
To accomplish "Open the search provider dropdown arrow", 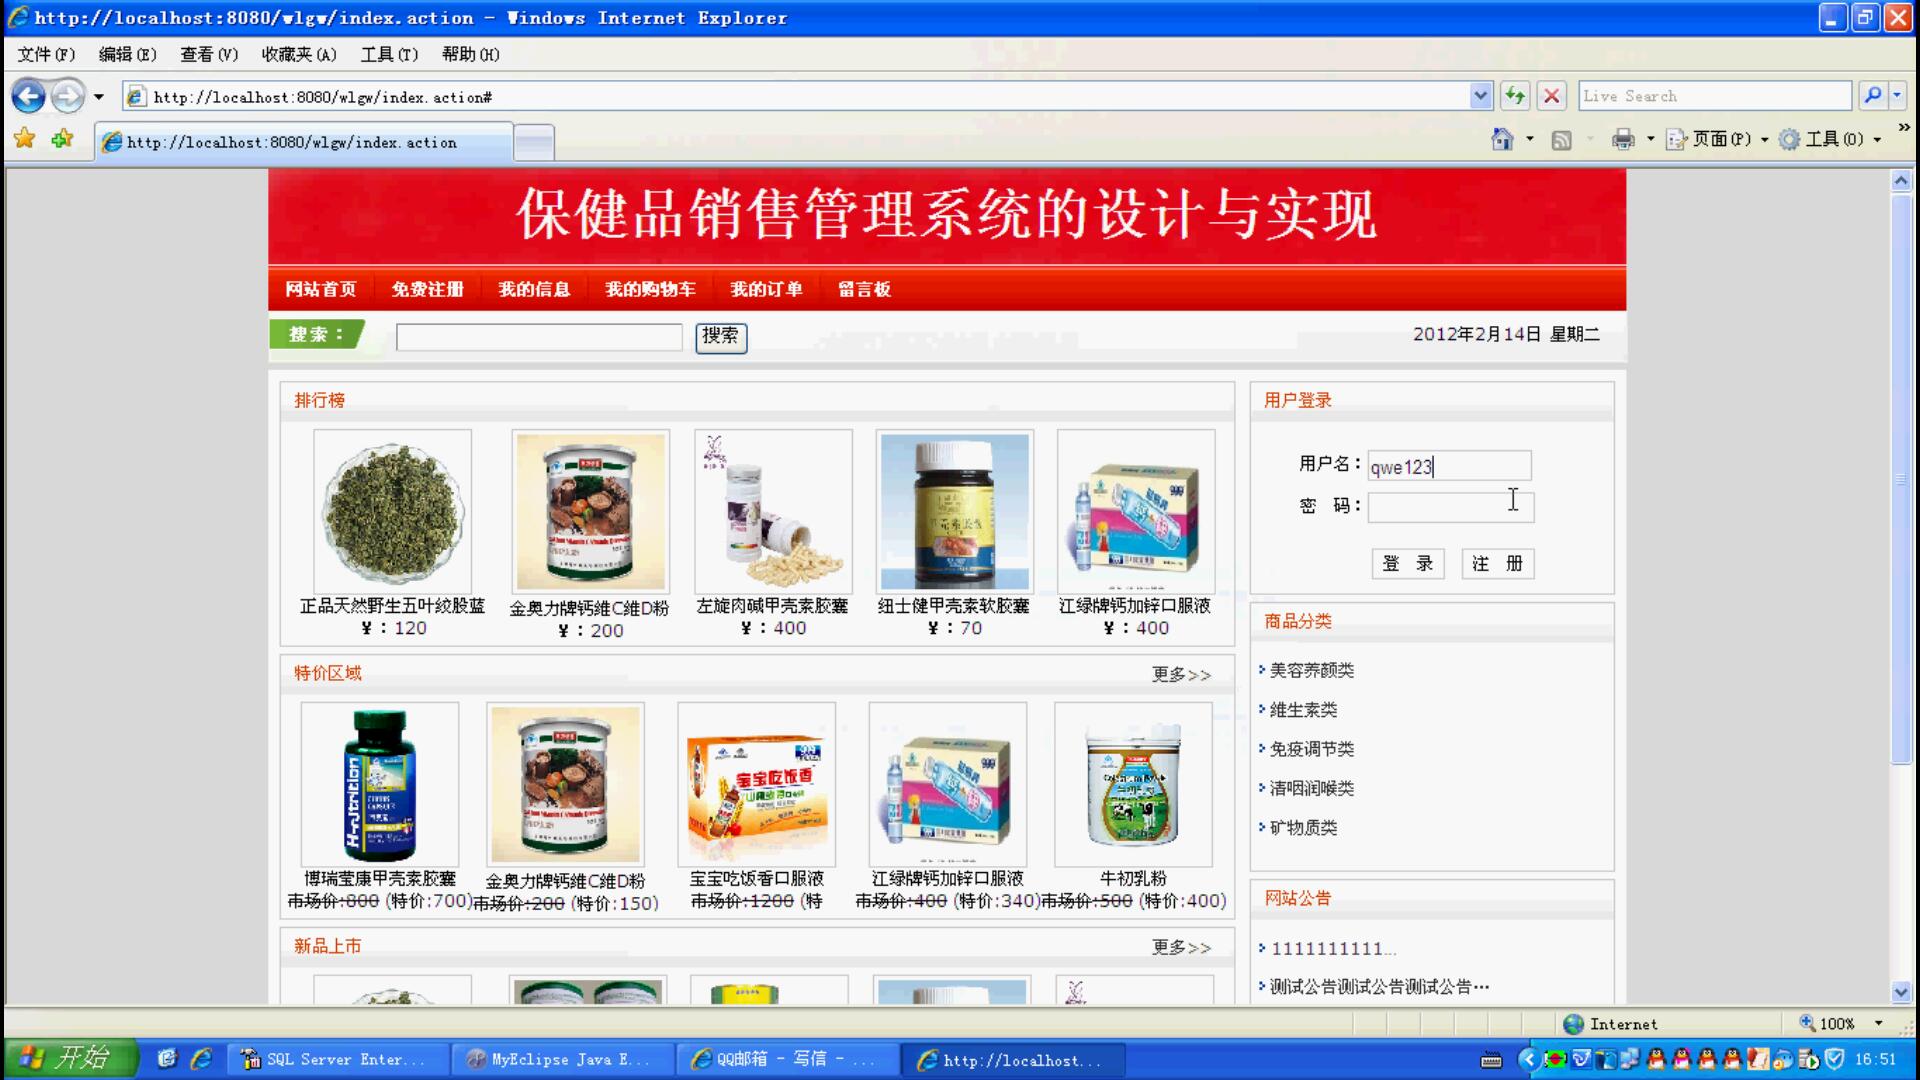I will (1897, 96).
